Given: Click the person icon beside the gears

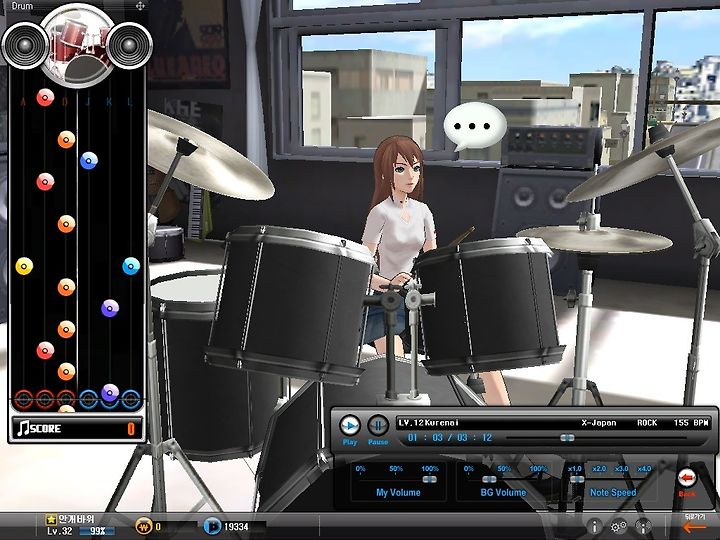Looking at the screenshot, I should [643, 526].
